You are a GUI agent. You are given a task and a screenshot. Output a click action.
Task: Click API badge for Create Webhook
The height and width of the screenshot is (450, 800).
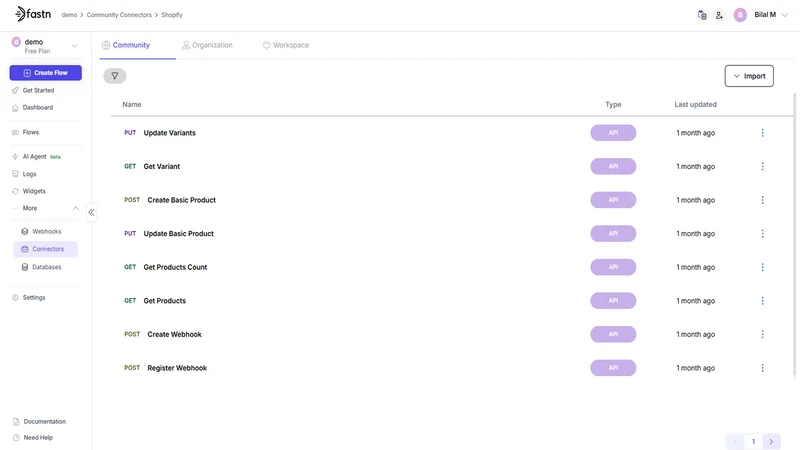click(x=613, y=334)
